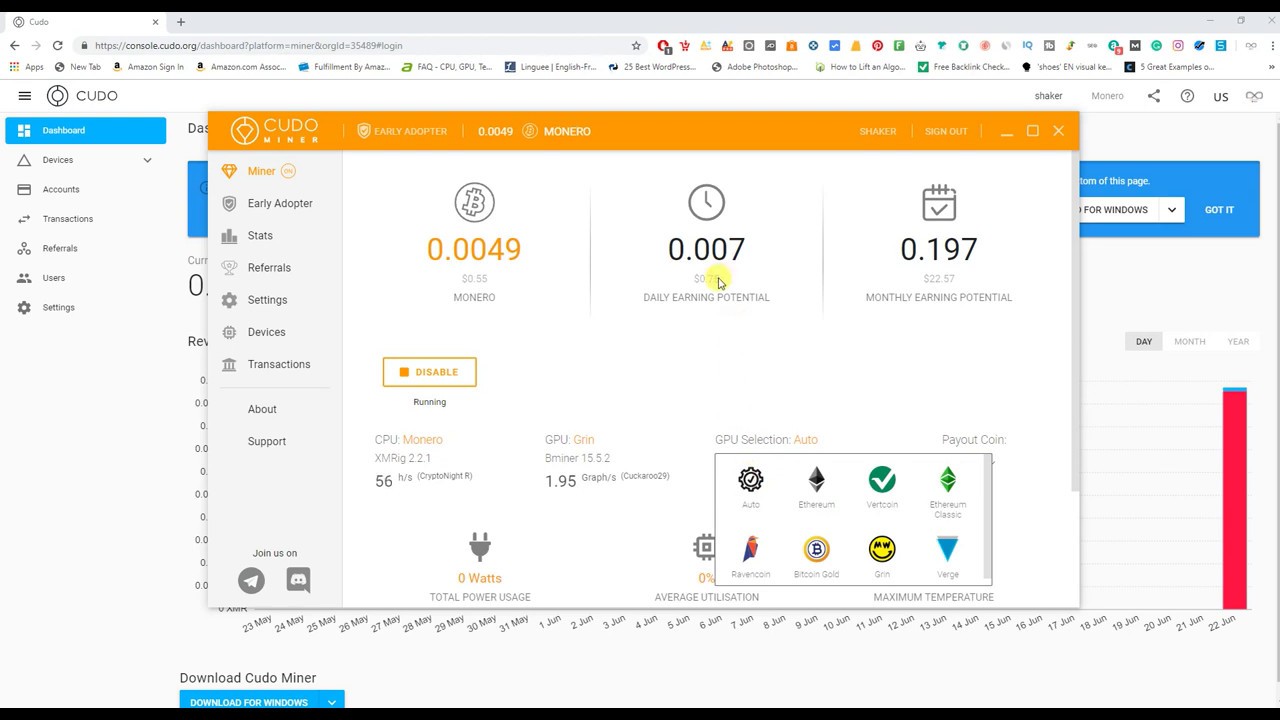Choose Grin coin icon
Viewport: 1280px width, 720px height.
pyautogui.click(x=882, y=549)
